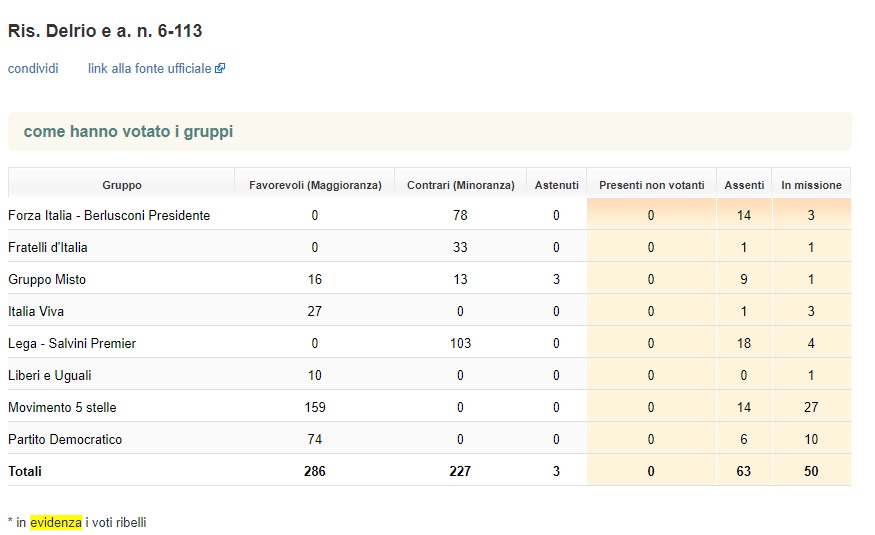
Task: Click Movimento 5 stelle's In missione value 27
Action: pyautogui.click(x=811, y=407)
